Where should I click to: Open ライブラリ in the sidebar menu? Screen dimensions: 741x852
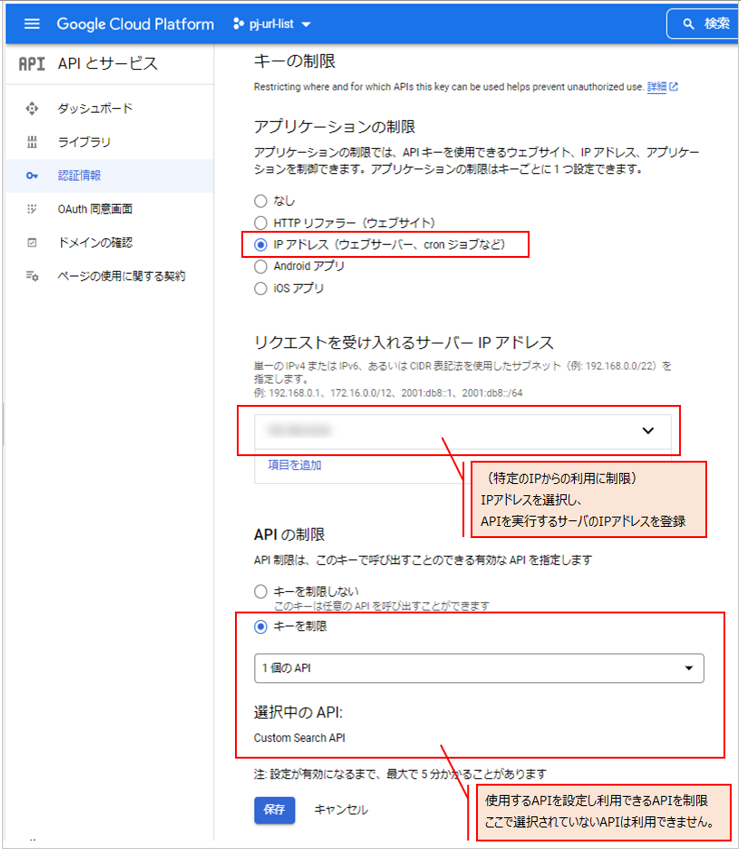84,142
